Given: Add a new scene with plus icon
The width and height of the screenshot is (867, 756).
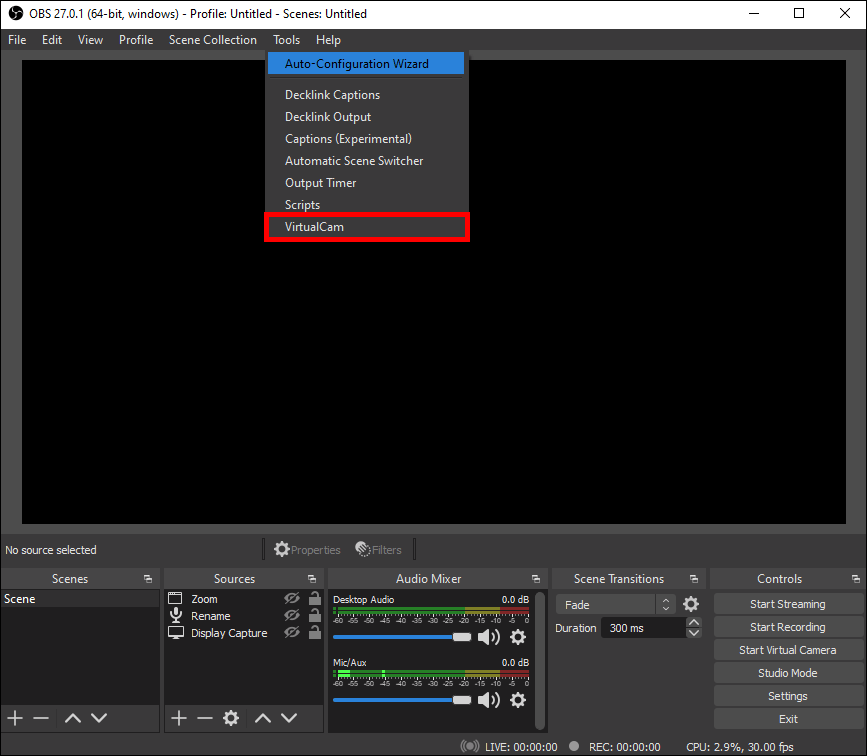Looking at the screenshot, I should coord(14,717).
